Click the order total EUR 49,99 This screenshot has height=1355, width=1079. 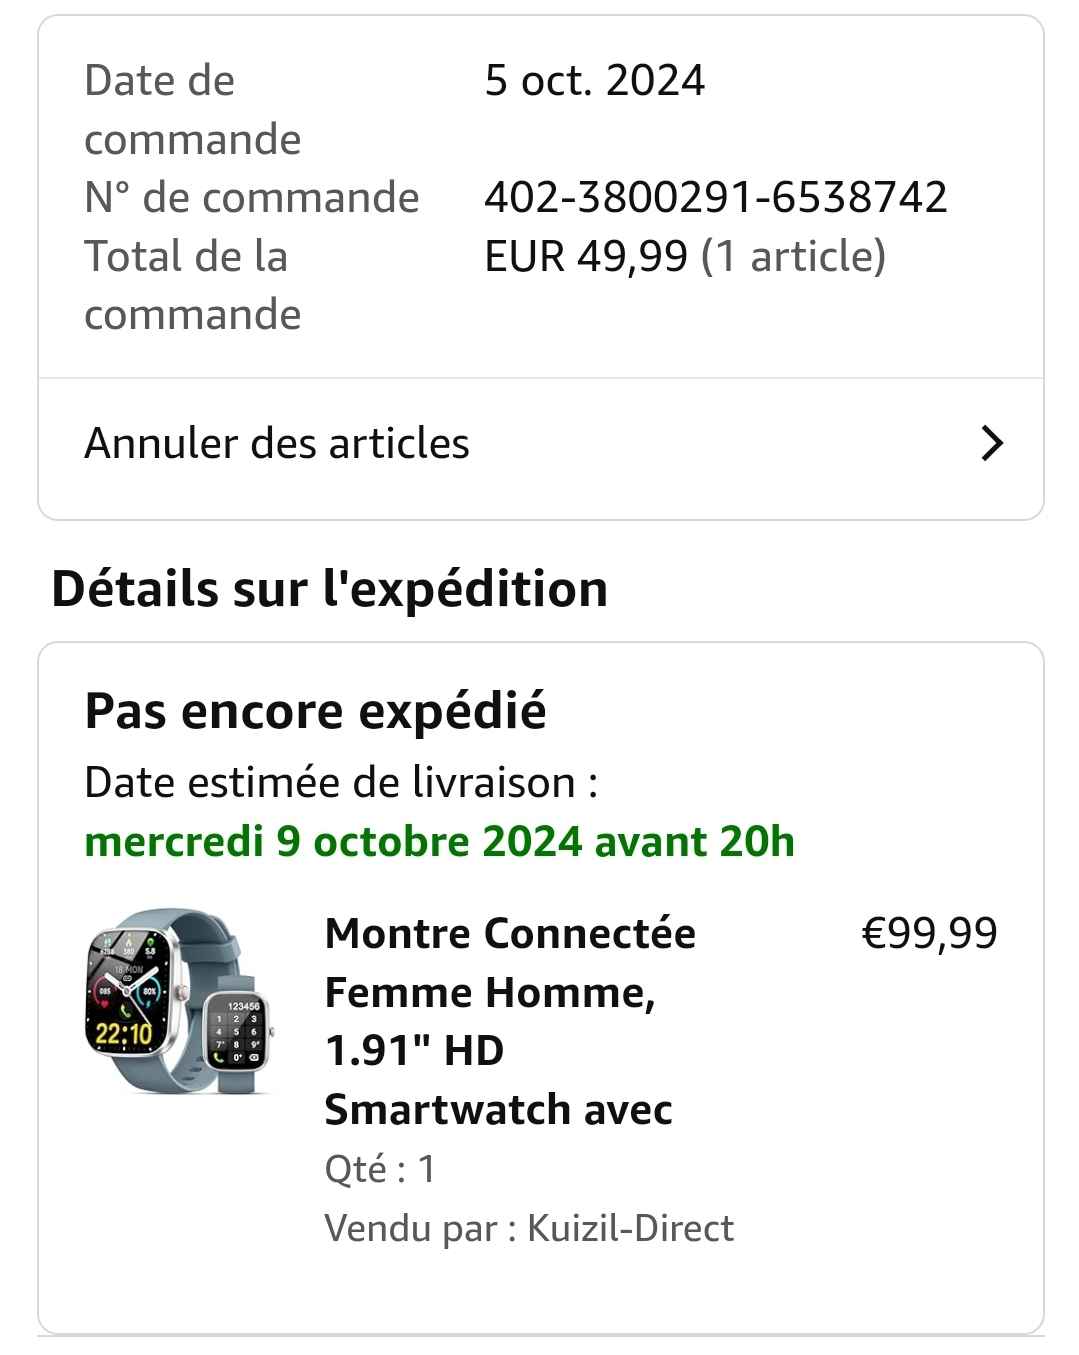pos(586,256)
